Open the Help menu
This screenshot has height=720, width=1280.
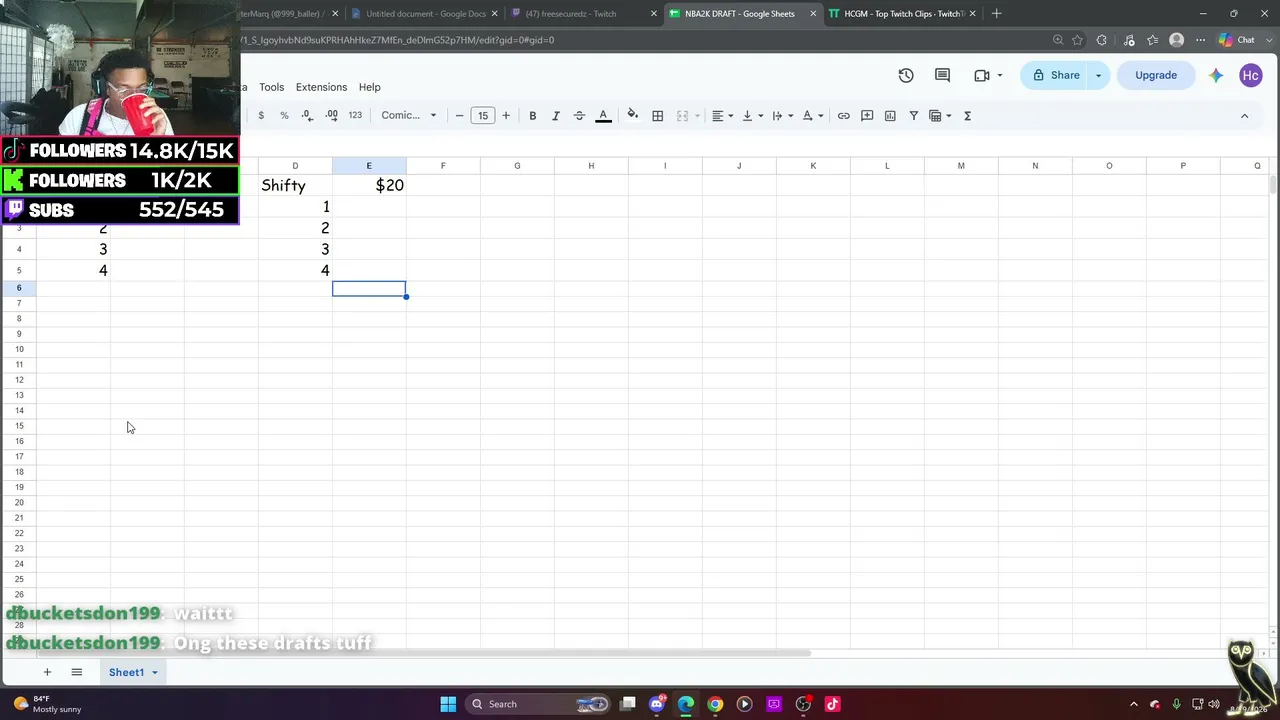(x=370, y=87)
